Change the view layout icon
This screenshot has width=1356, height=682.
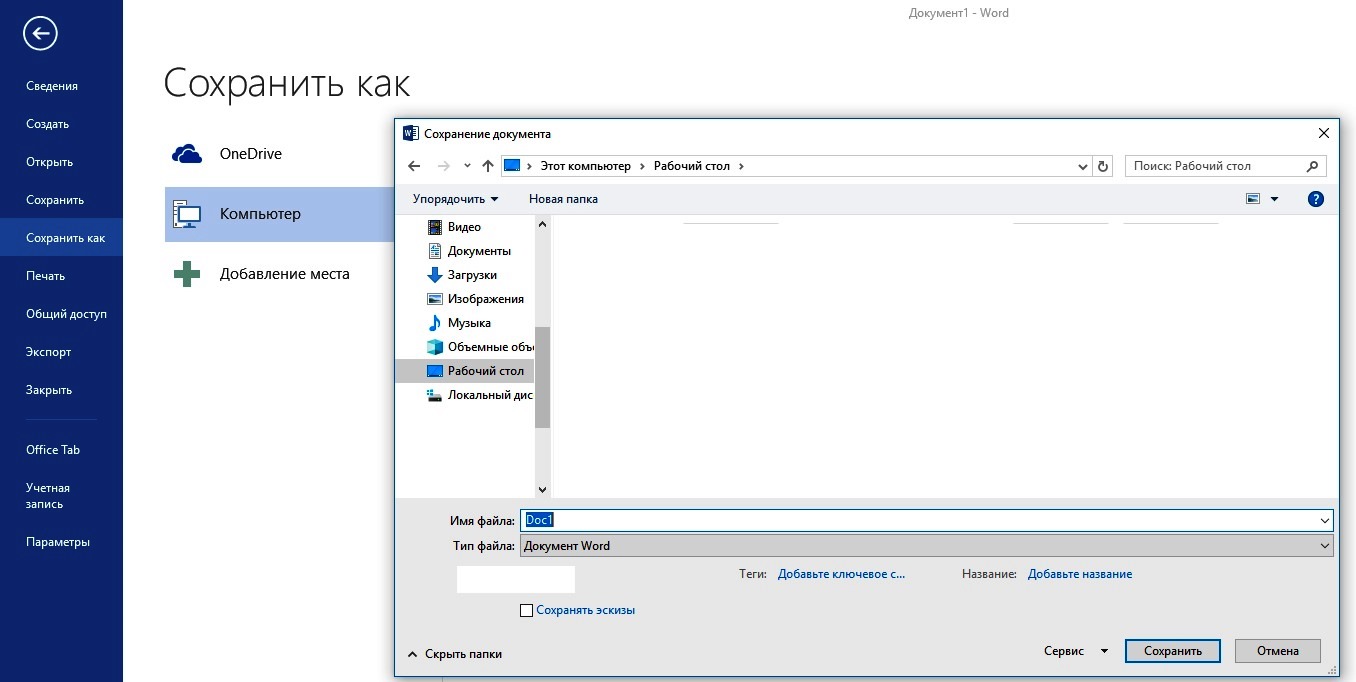click(1253, 199)
